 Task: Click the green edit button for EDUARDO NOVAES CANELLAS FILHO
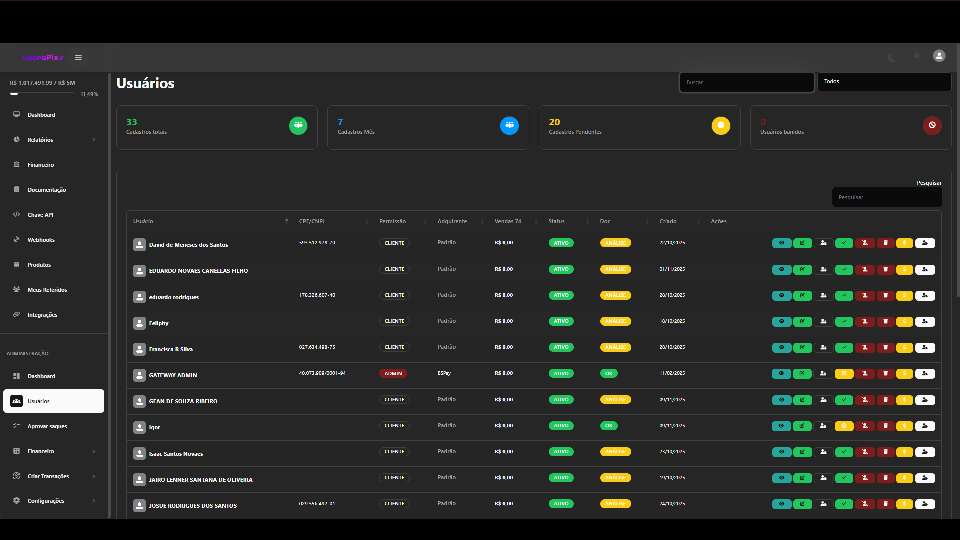[802, 270]
